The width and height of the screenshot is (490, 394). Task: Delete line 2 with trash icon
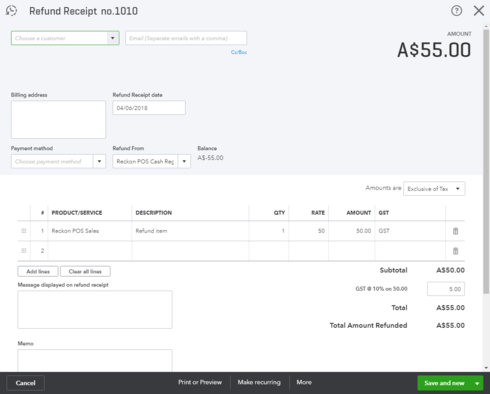[x=455, y=251]
